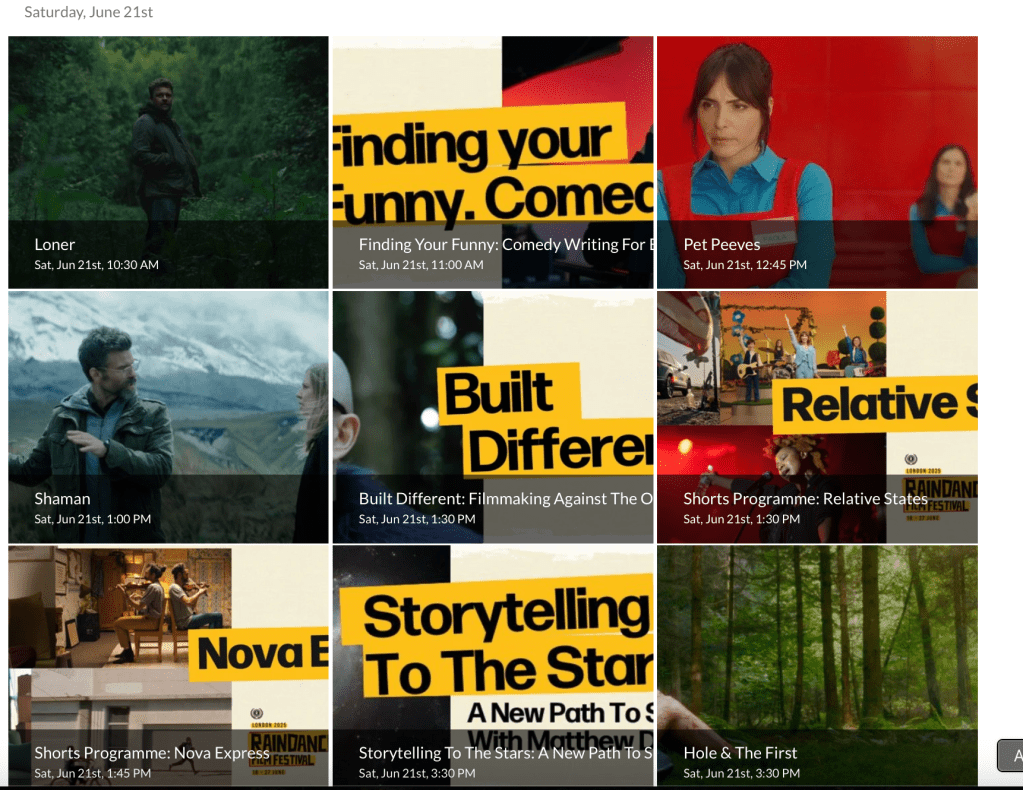Screen dimensions: 1023x790
Task: Select the Nova Express shorts card
Action: click(168, 665)
